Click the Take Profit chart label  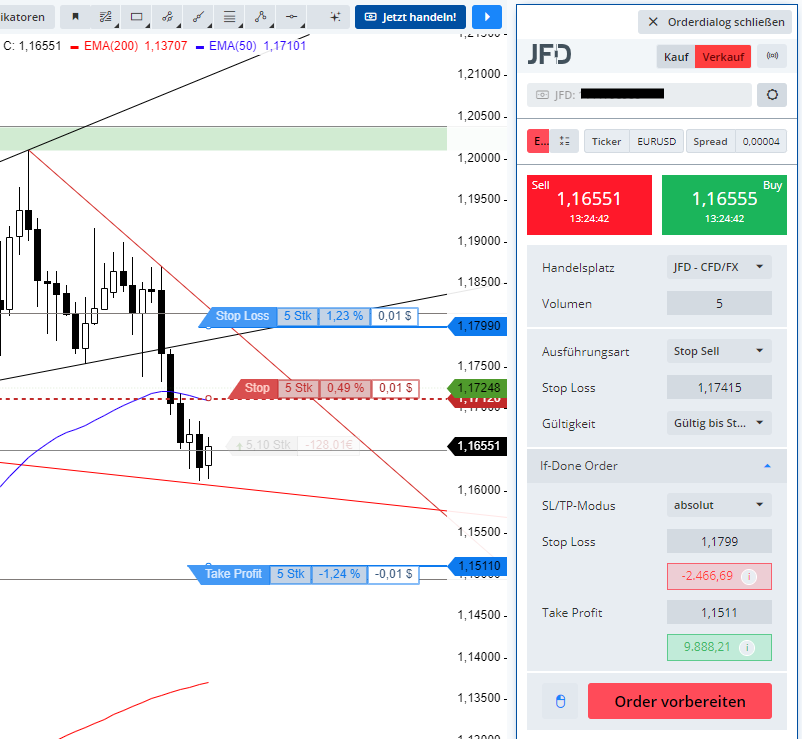(x=233, y=574)
